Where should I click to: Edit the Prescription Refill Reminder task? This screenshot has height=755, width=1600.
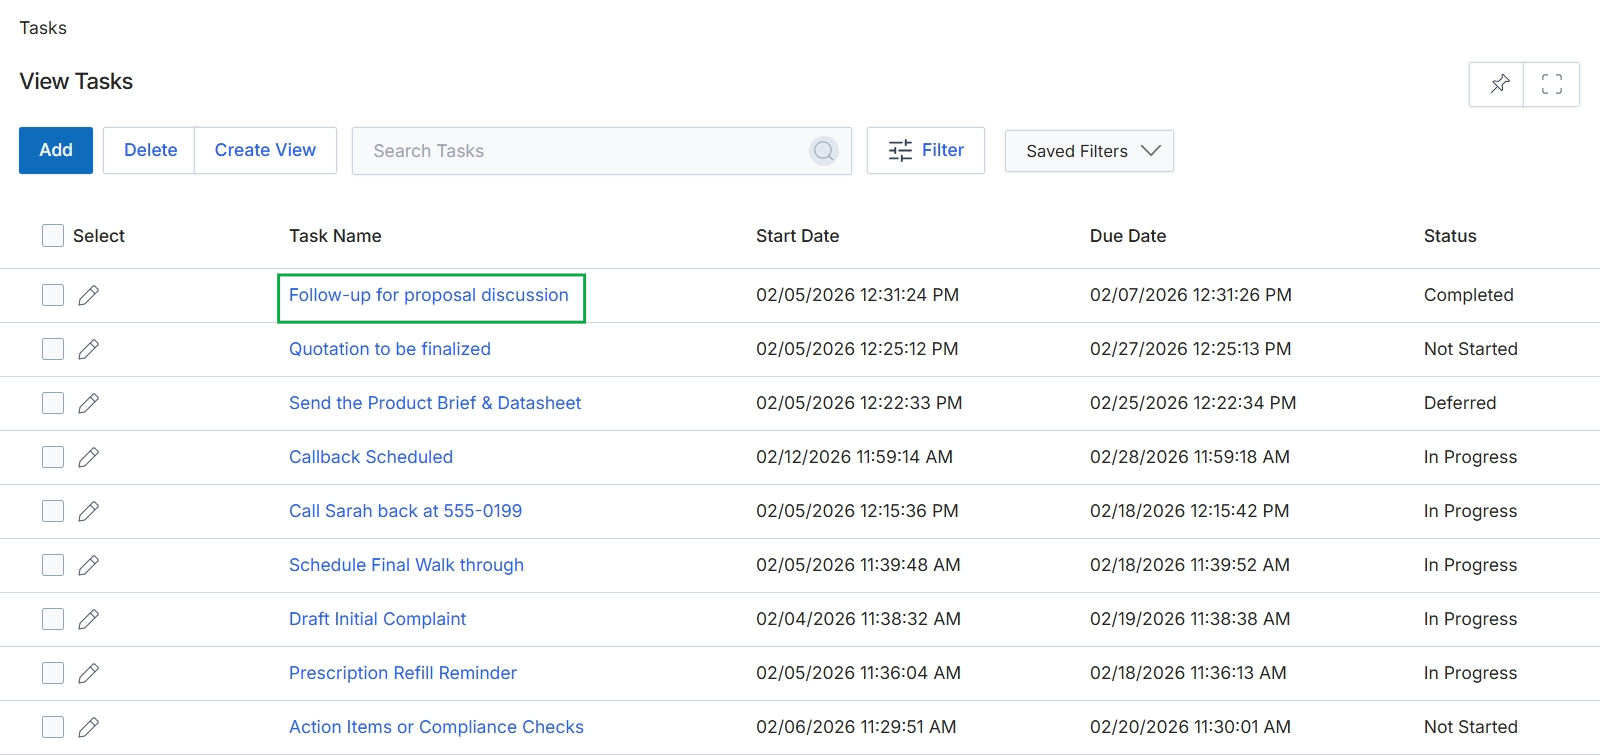tap(88, 673)
